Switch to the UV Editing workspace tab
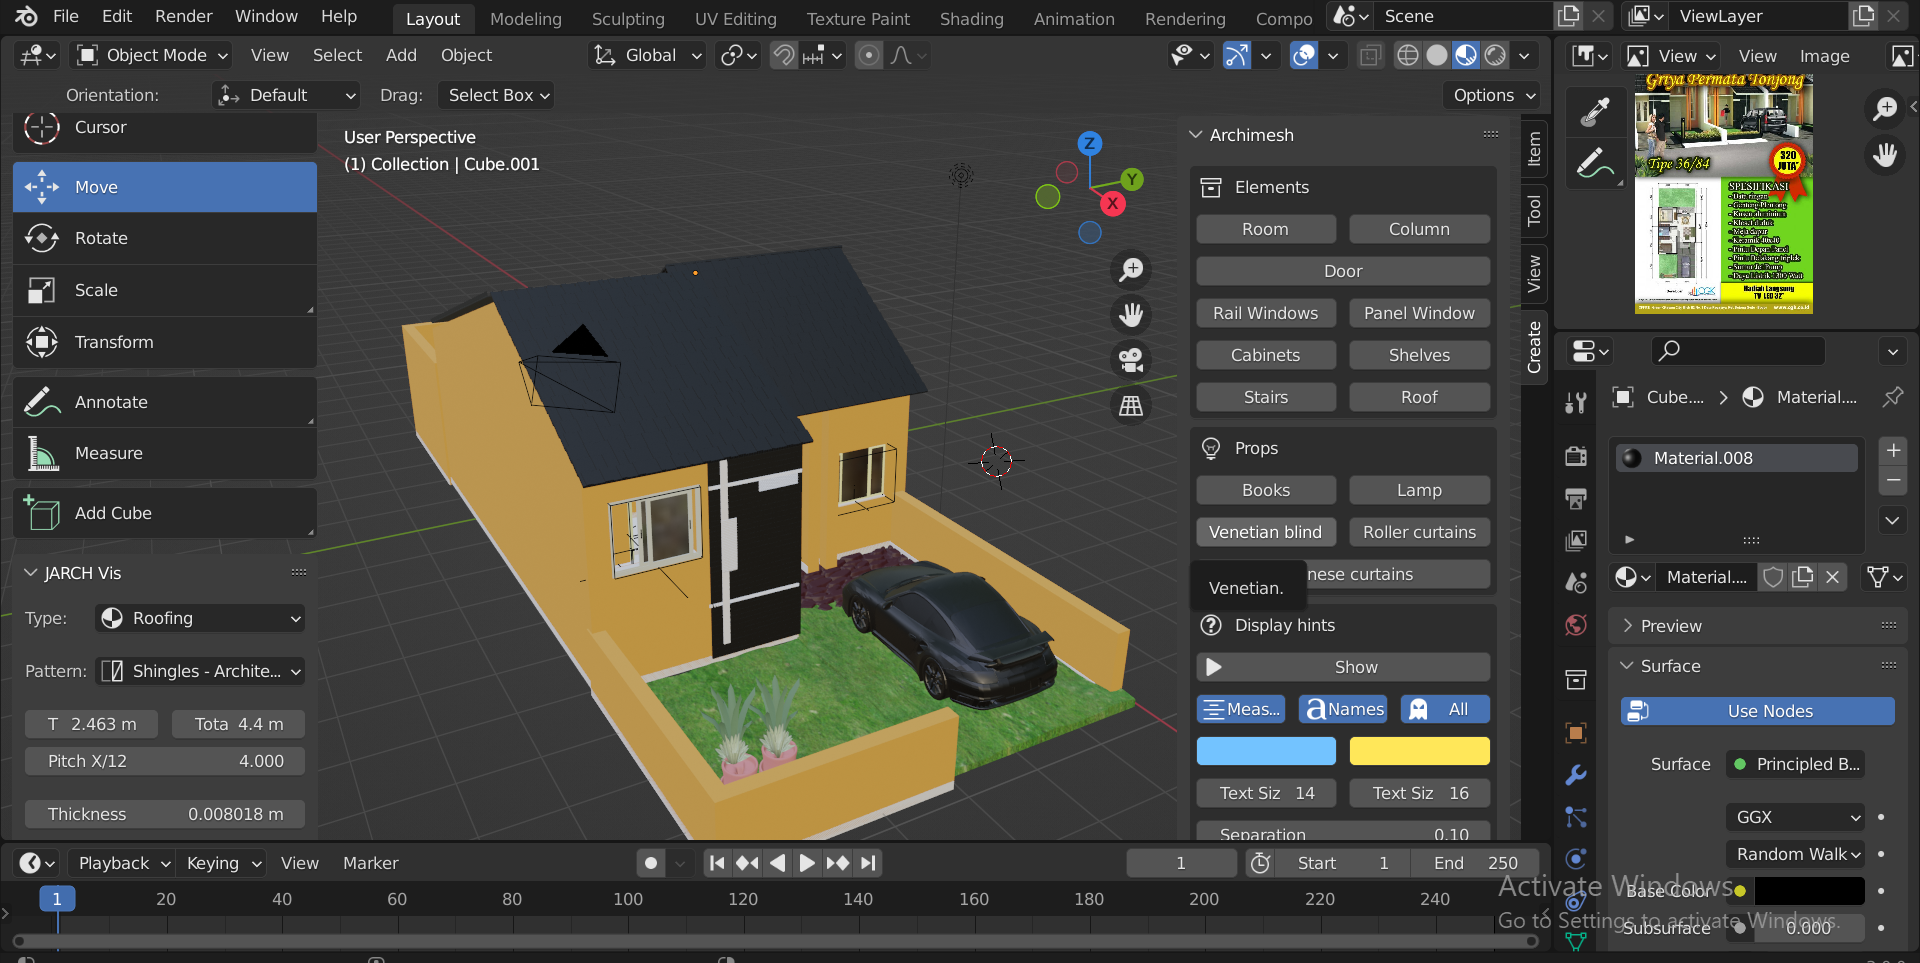 pyautogui.click(x=735, y=19)
